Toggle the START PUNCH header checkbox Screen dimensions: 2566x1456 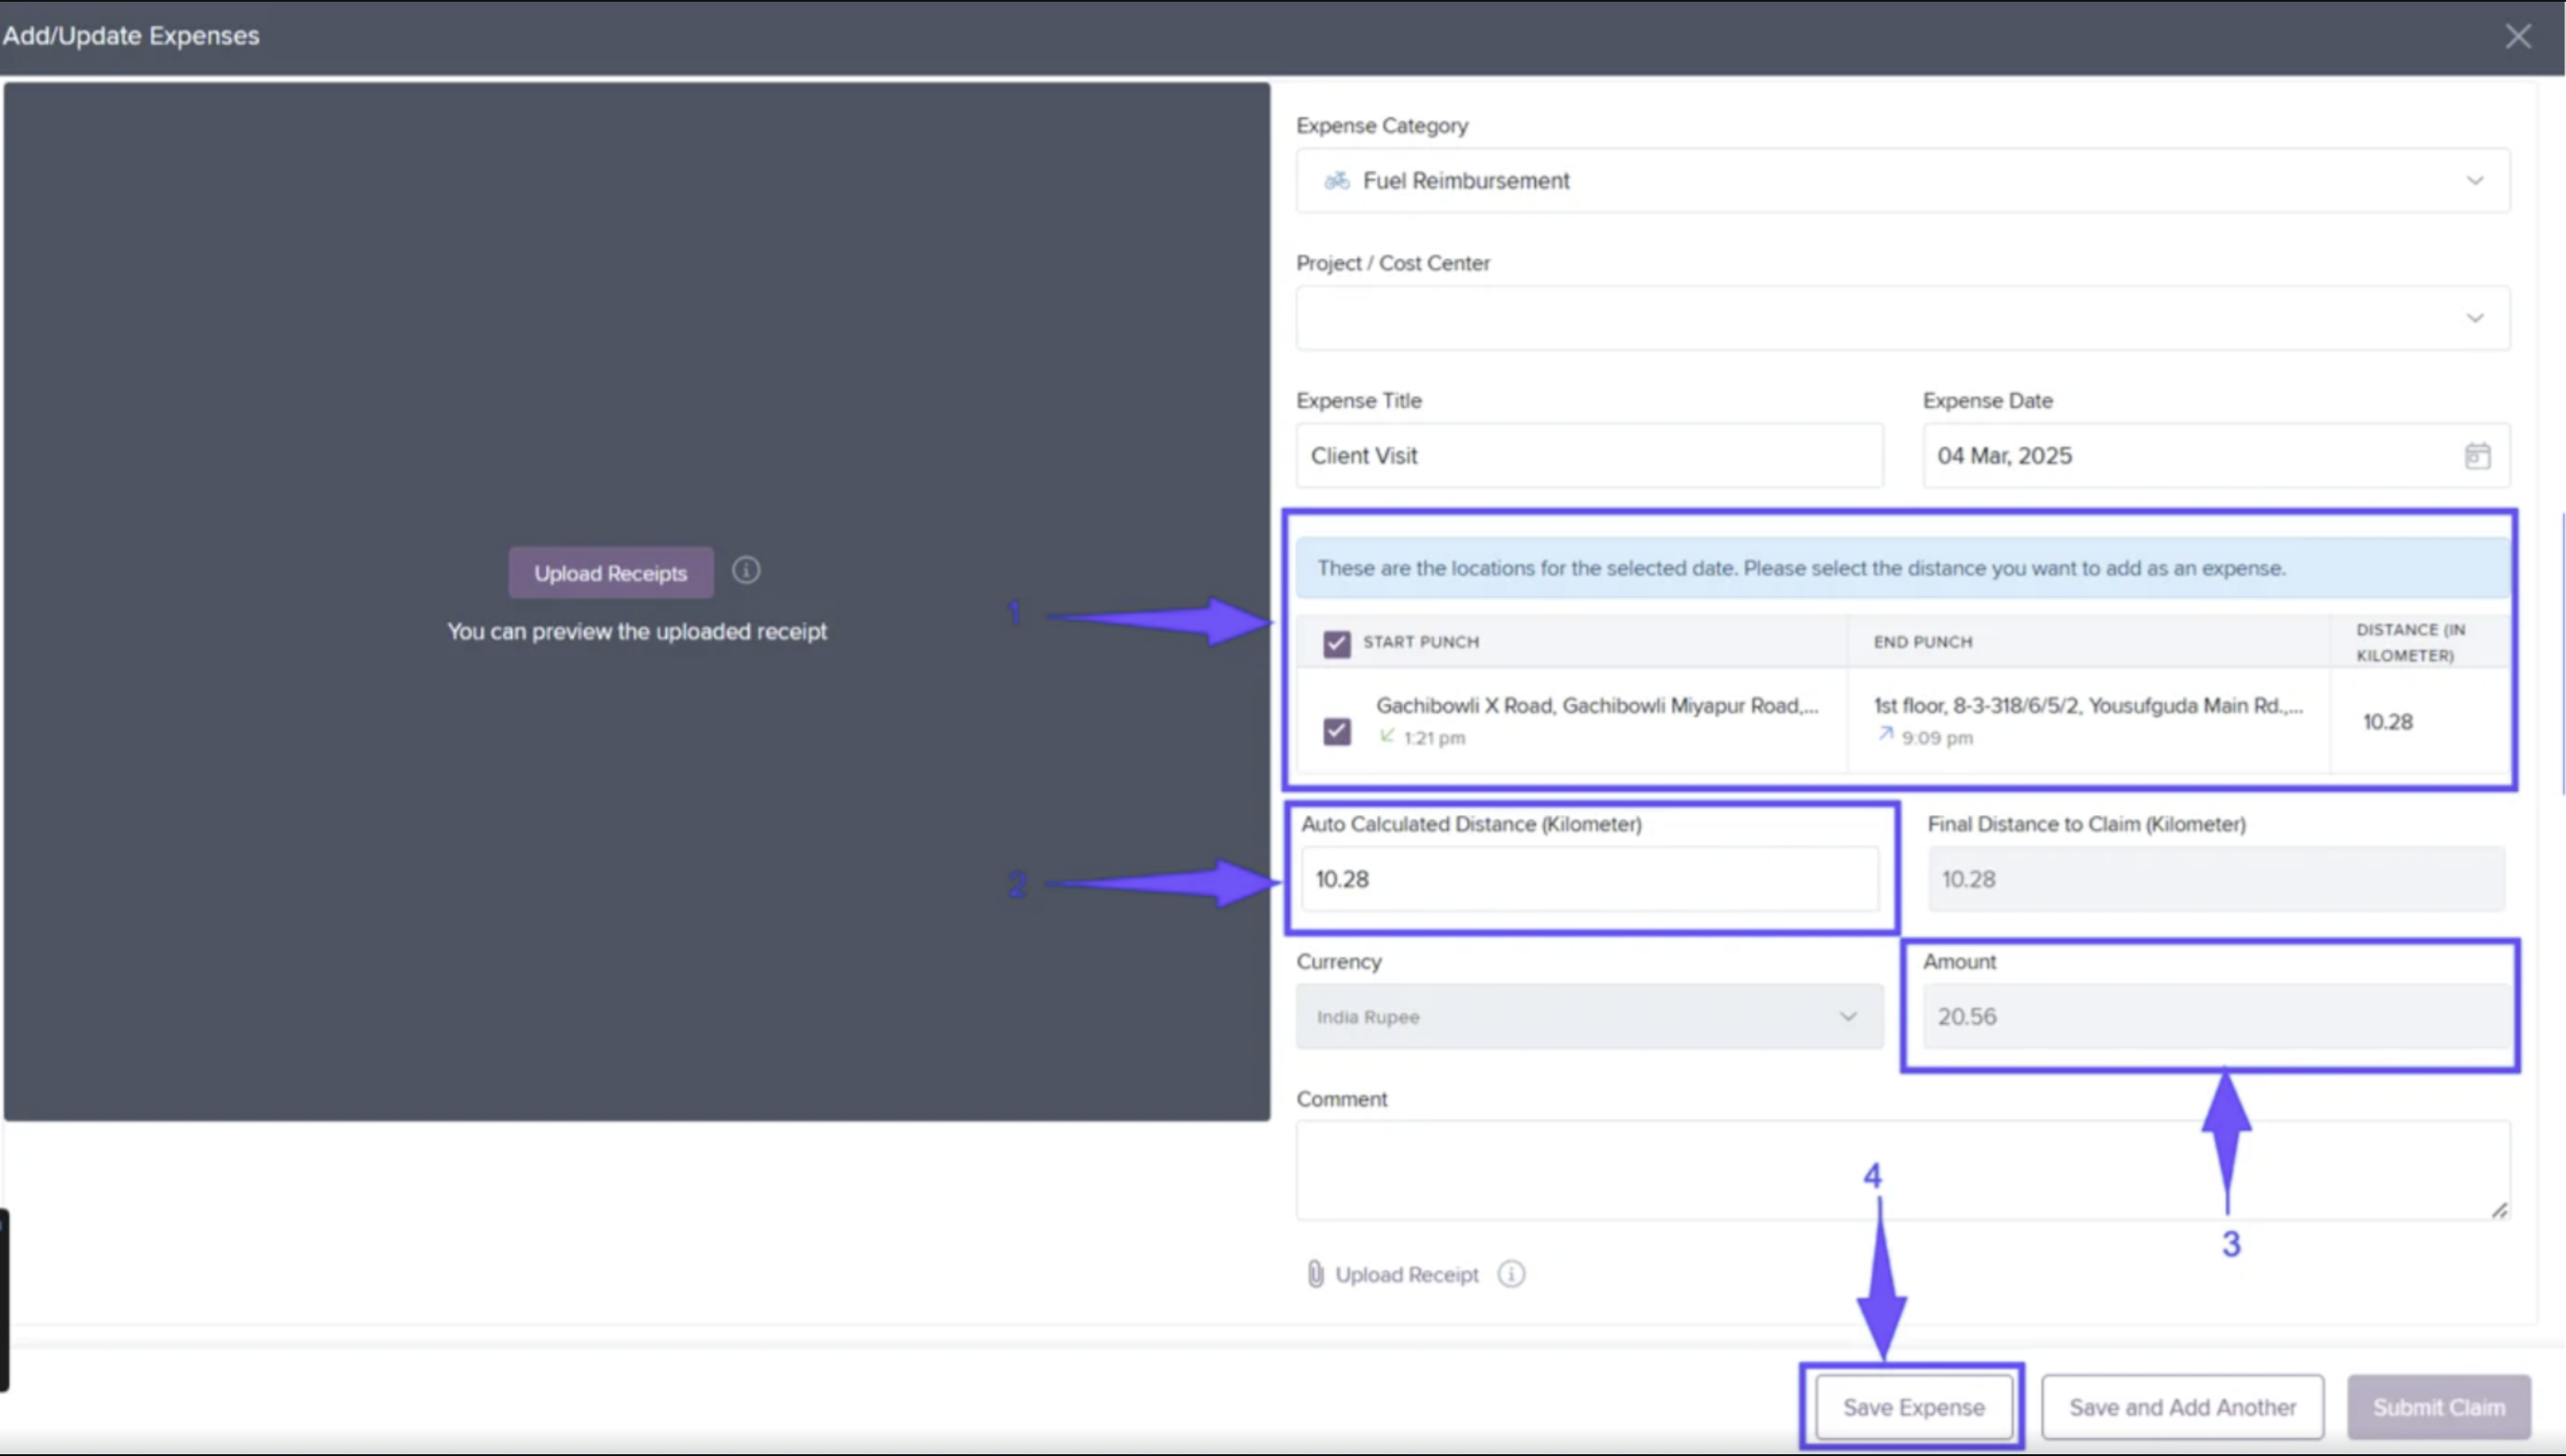pos(1336,643)
